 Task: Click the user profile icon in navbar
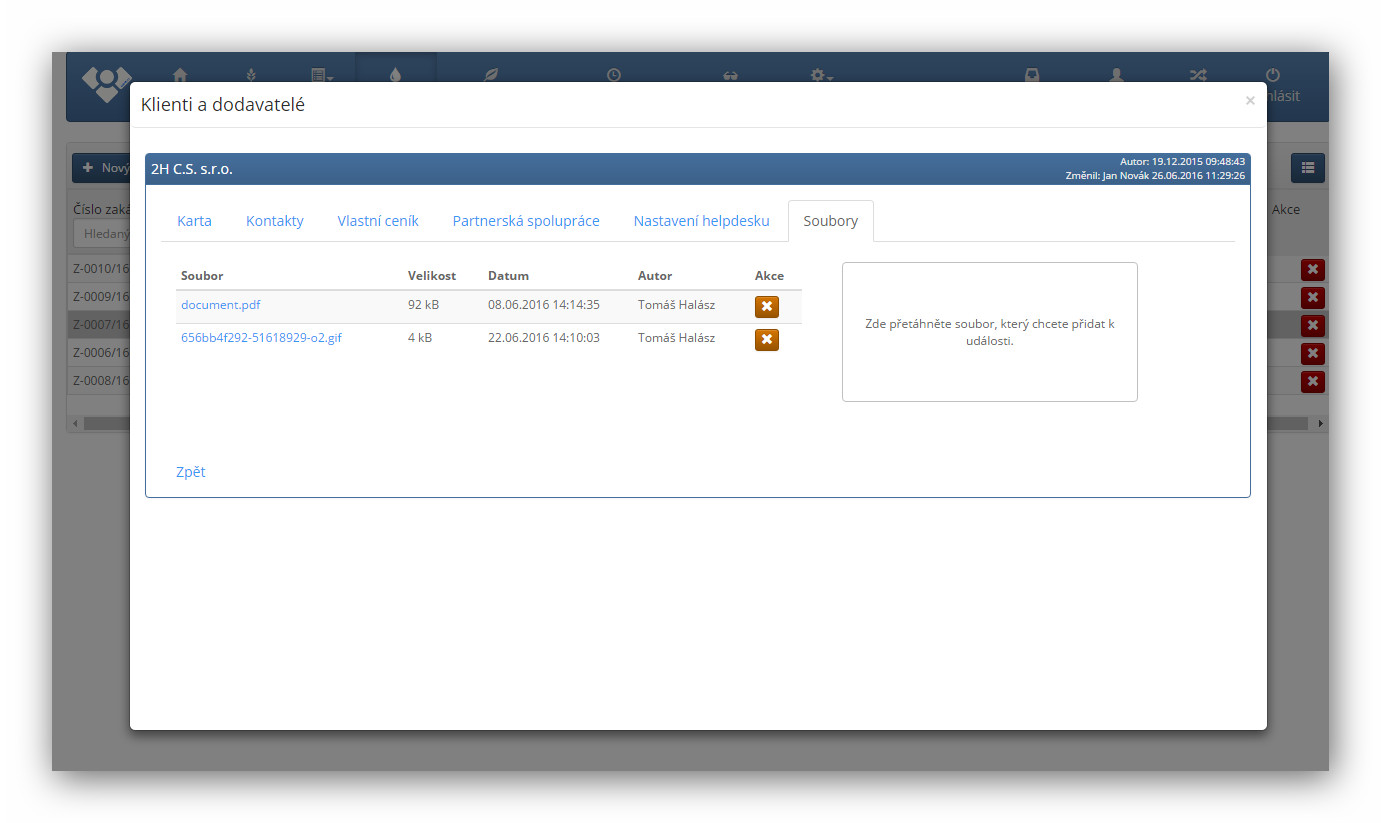point(1116,75)
